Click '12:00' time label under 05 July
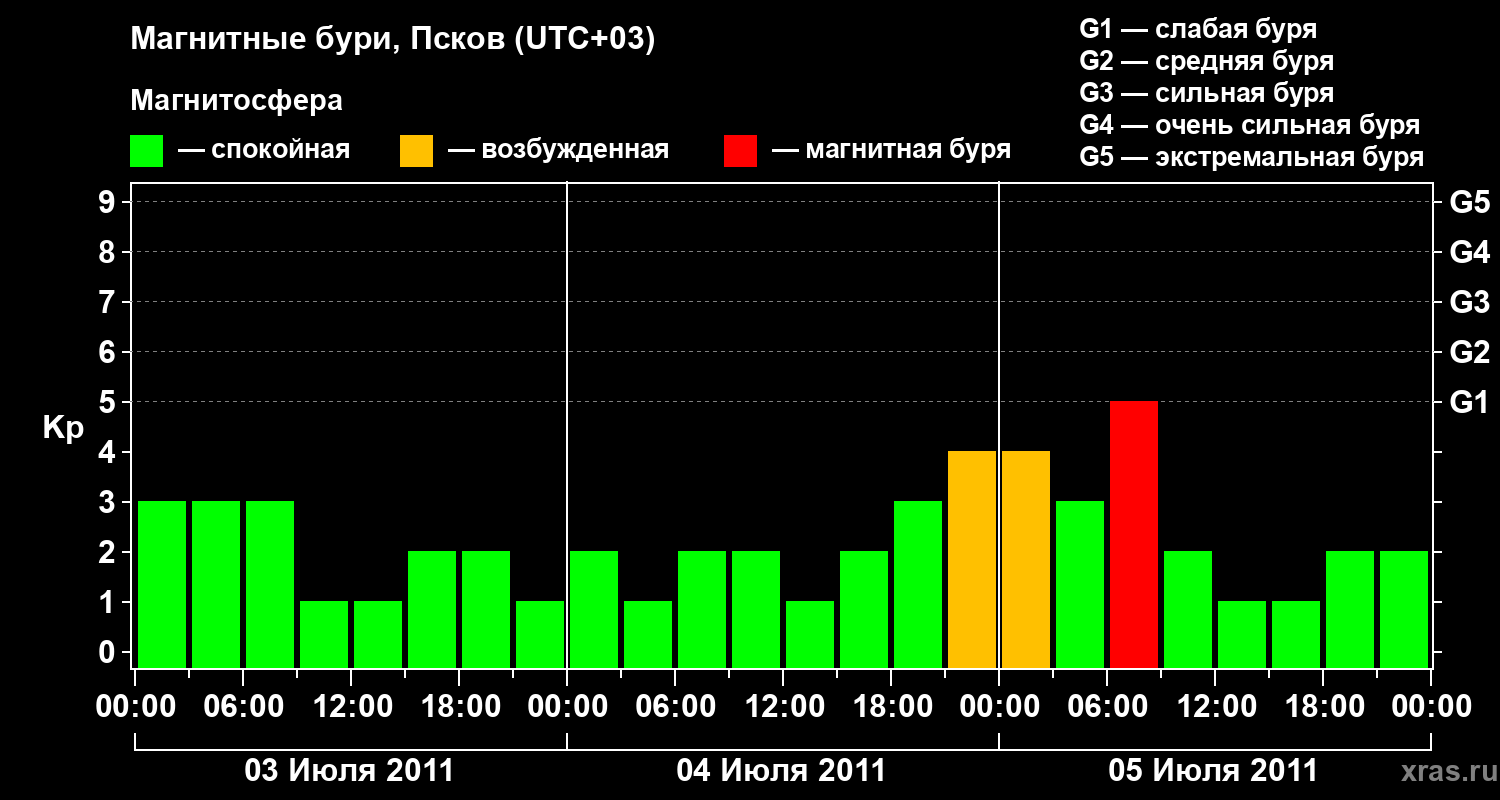The image size is (1500, 800). (1215, 707)
